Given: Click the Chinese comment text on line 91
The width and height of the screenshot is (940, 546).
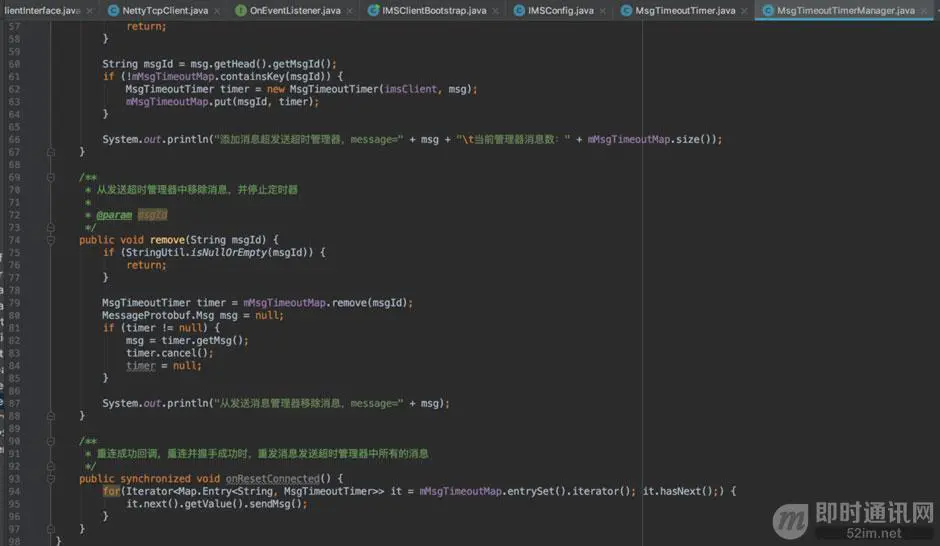Looking at the screenshot, I should click(x=263, y=454).
